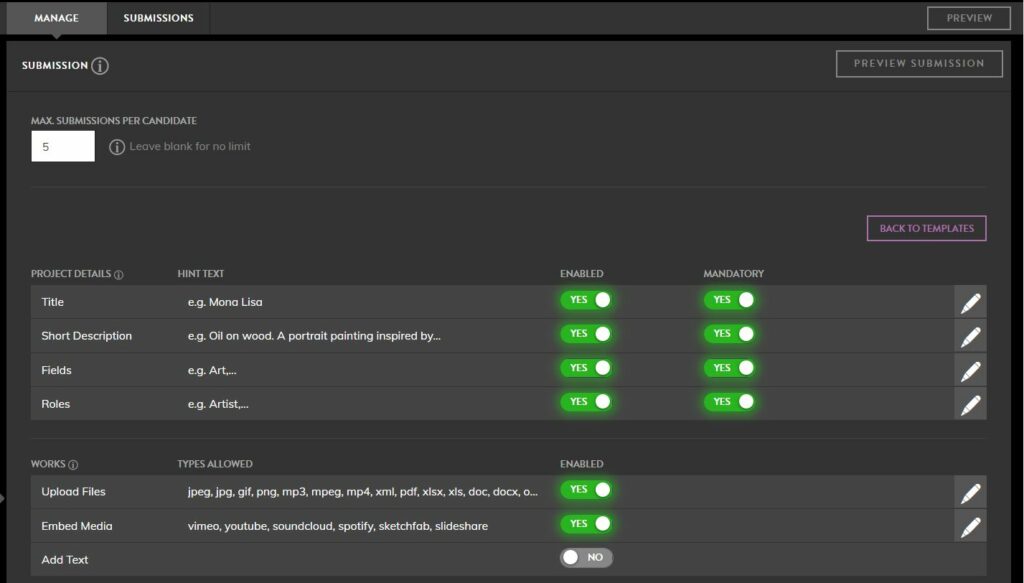The height and width of the screenshot is (583, 1024).
Task: Turn off Short Description Mandatory toggle
Action: pyautogui.click(x=729, y=334)
